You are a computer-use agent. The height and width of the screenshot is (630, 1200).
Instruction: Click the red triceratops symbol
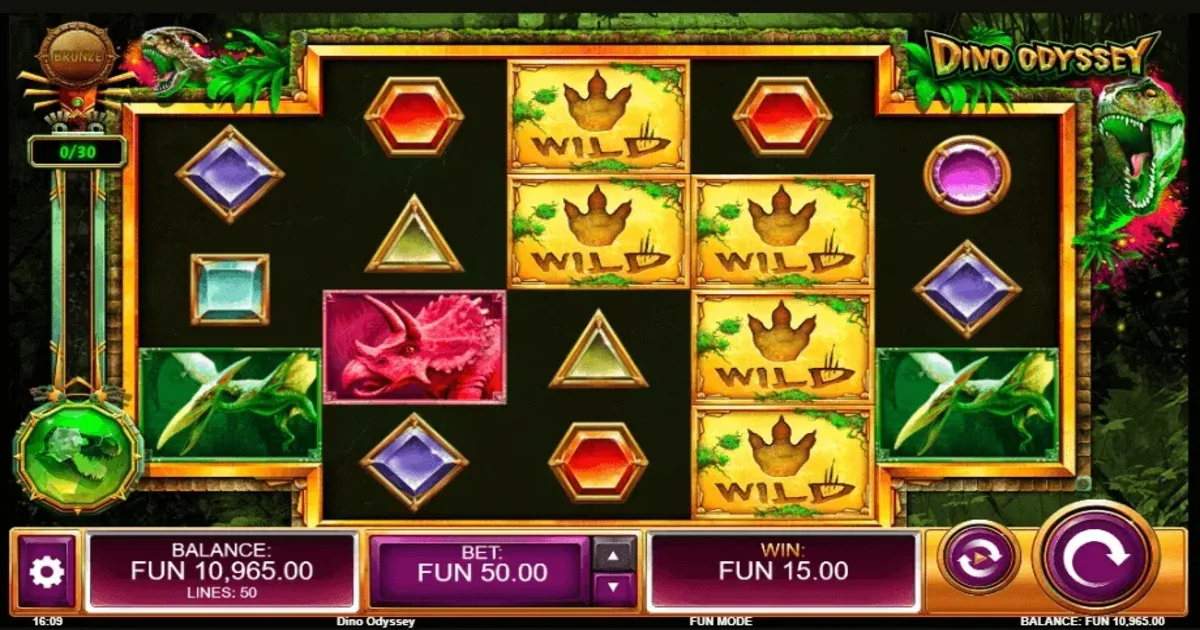point(414,346)
